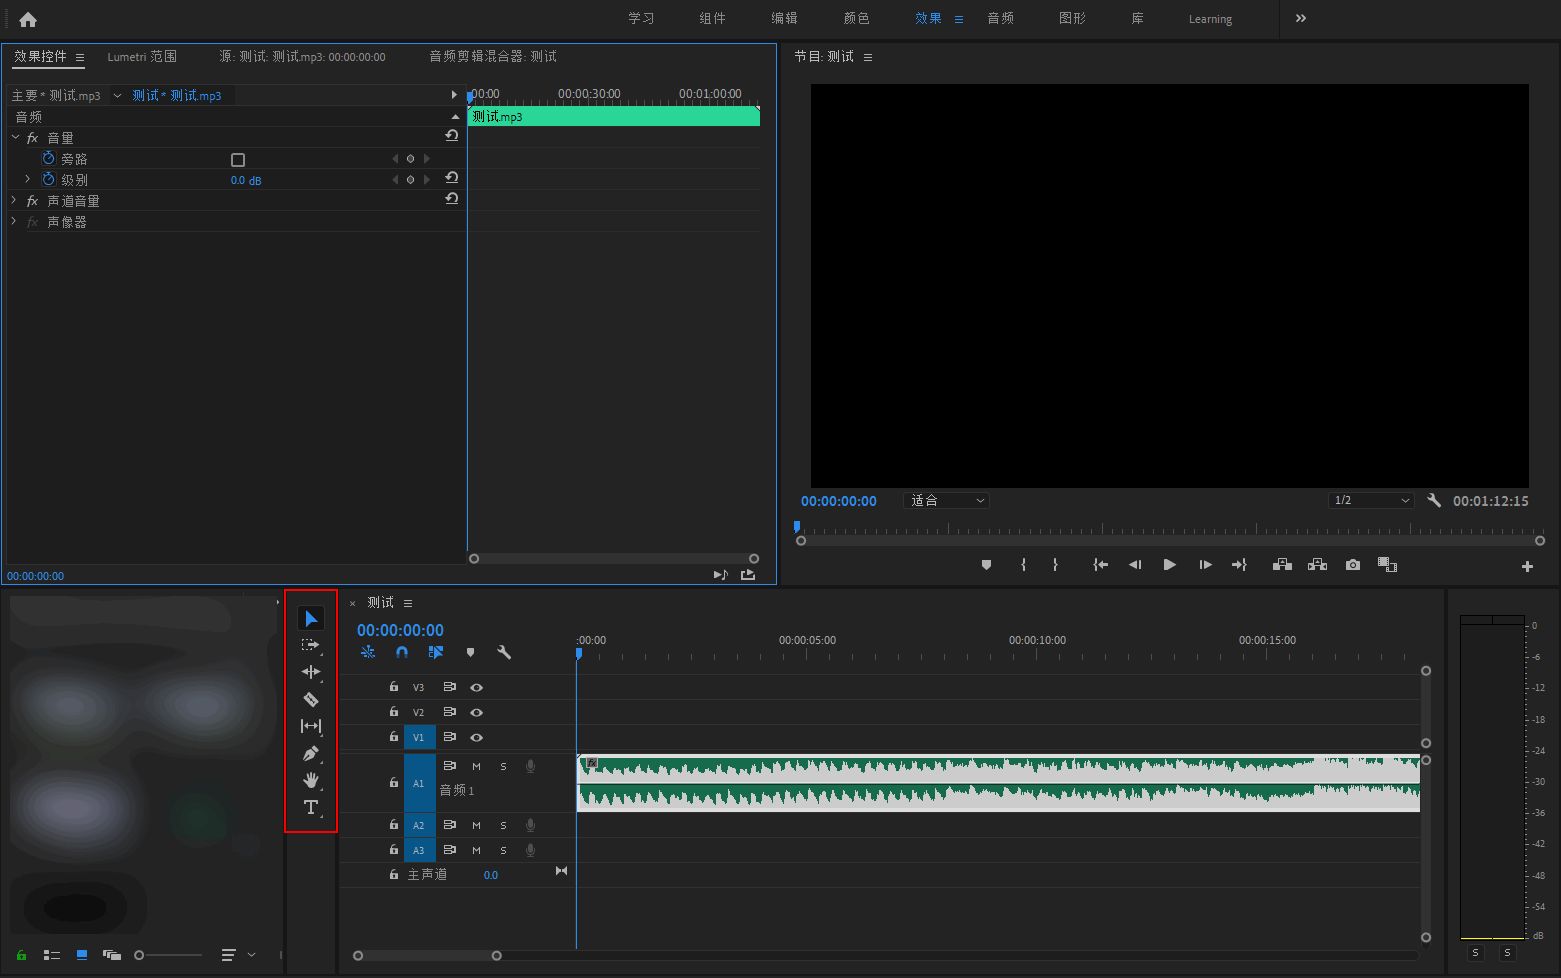Toggle 旁路 animation stopwatch
This screenshot has width=1561, height=978.
[48, 158]
